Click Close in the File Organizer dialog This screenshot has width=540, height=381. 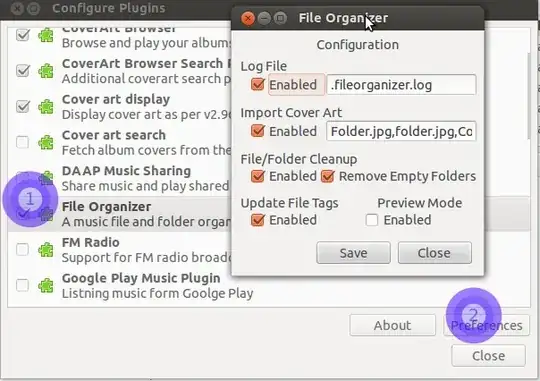coord(435,253)
